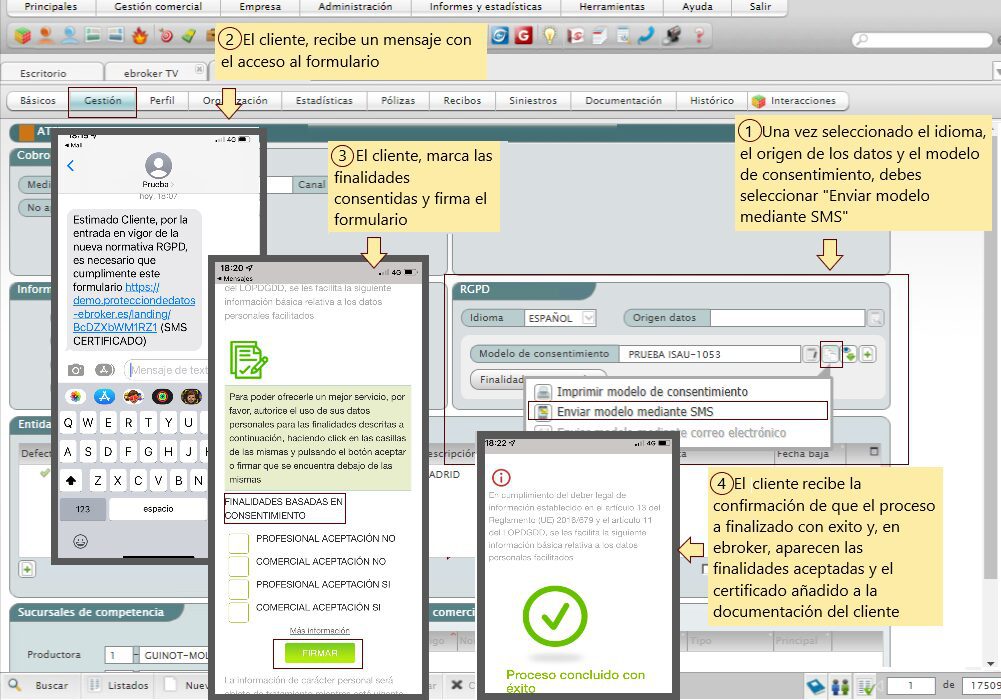
Task: Click the record number field showing 1
Action: (911, 686)
